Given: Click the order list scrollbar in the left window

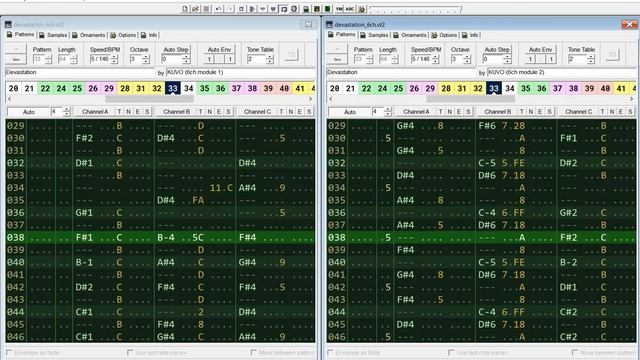Looking at the screenshot, I should (149, 99).
